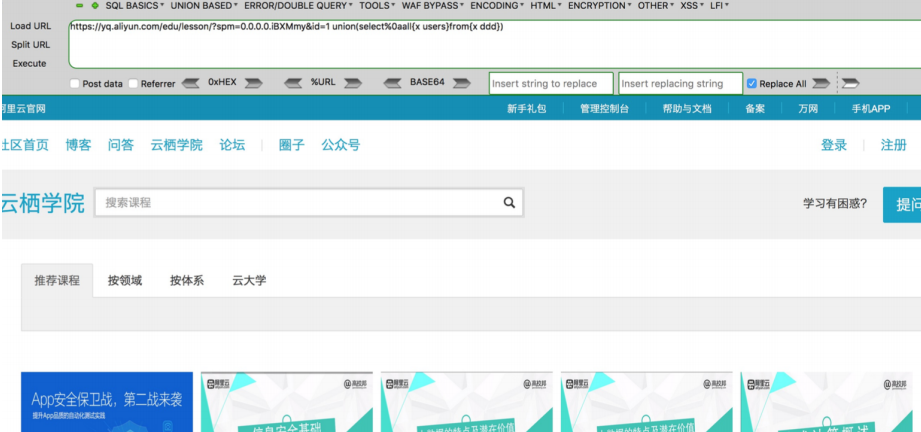This screenshot has height=432, width=921.
Task: Open the XSS dropdown menu
Action: point(693,6)
